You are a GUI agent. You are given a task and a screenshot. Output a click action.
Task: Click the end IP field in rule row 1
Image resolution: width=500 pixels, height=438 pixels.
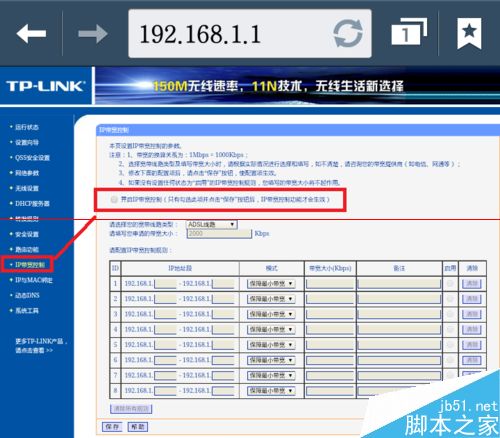(223, 284)
